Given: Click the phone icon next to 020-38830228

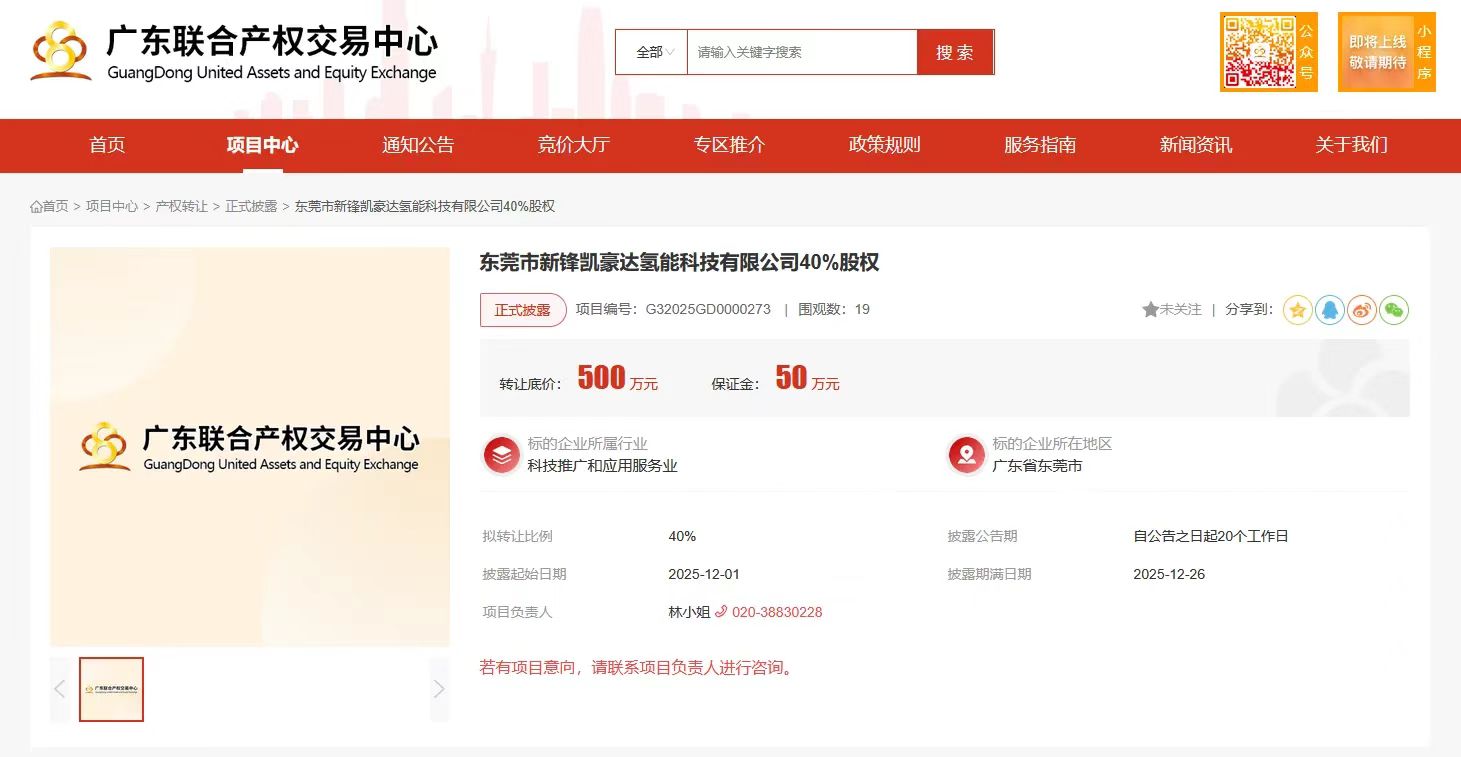Looking at the screenshot, I should [x=723, y=612].
